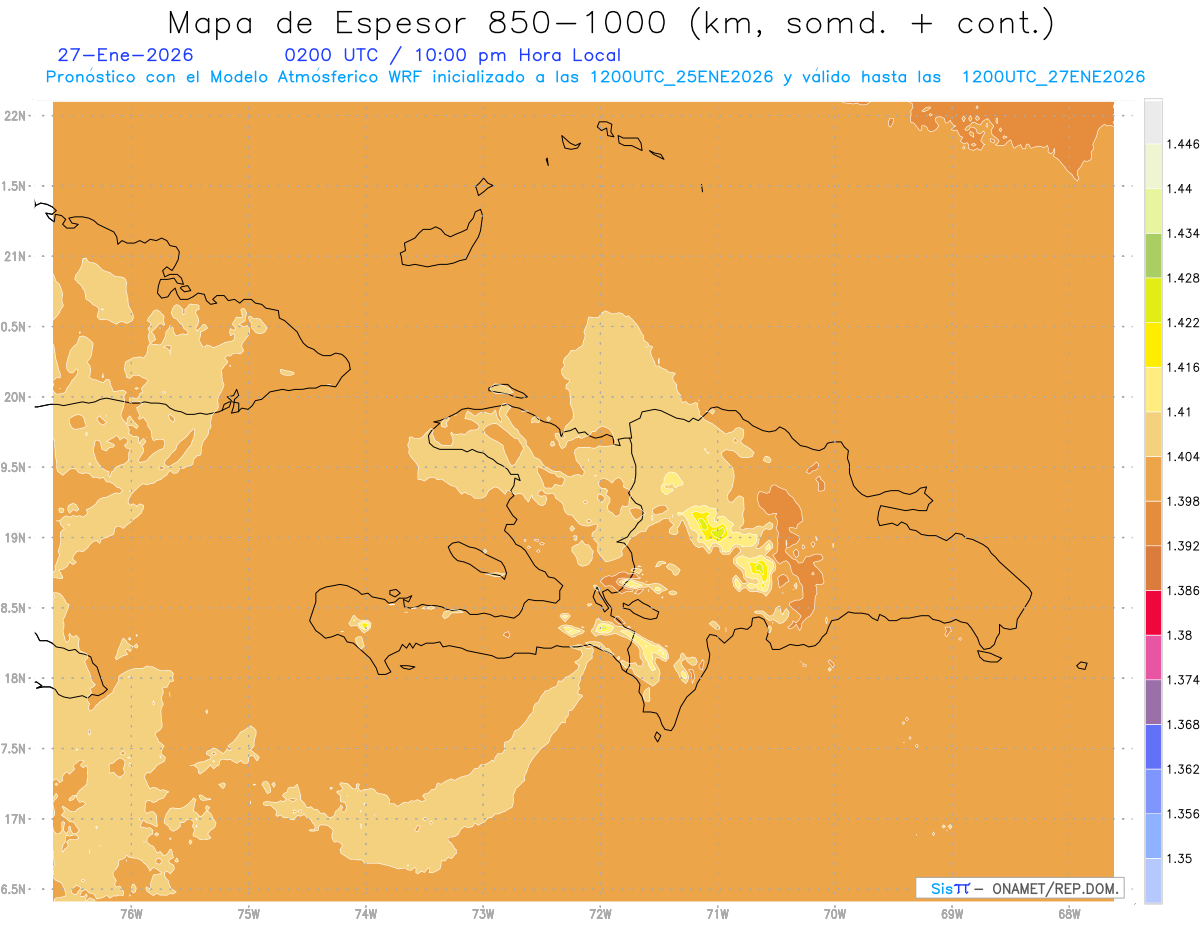Select the lime swatch between 1.422 and 1.428
The width and height of the screenshot is (1200, 927).
(1153, 300)
